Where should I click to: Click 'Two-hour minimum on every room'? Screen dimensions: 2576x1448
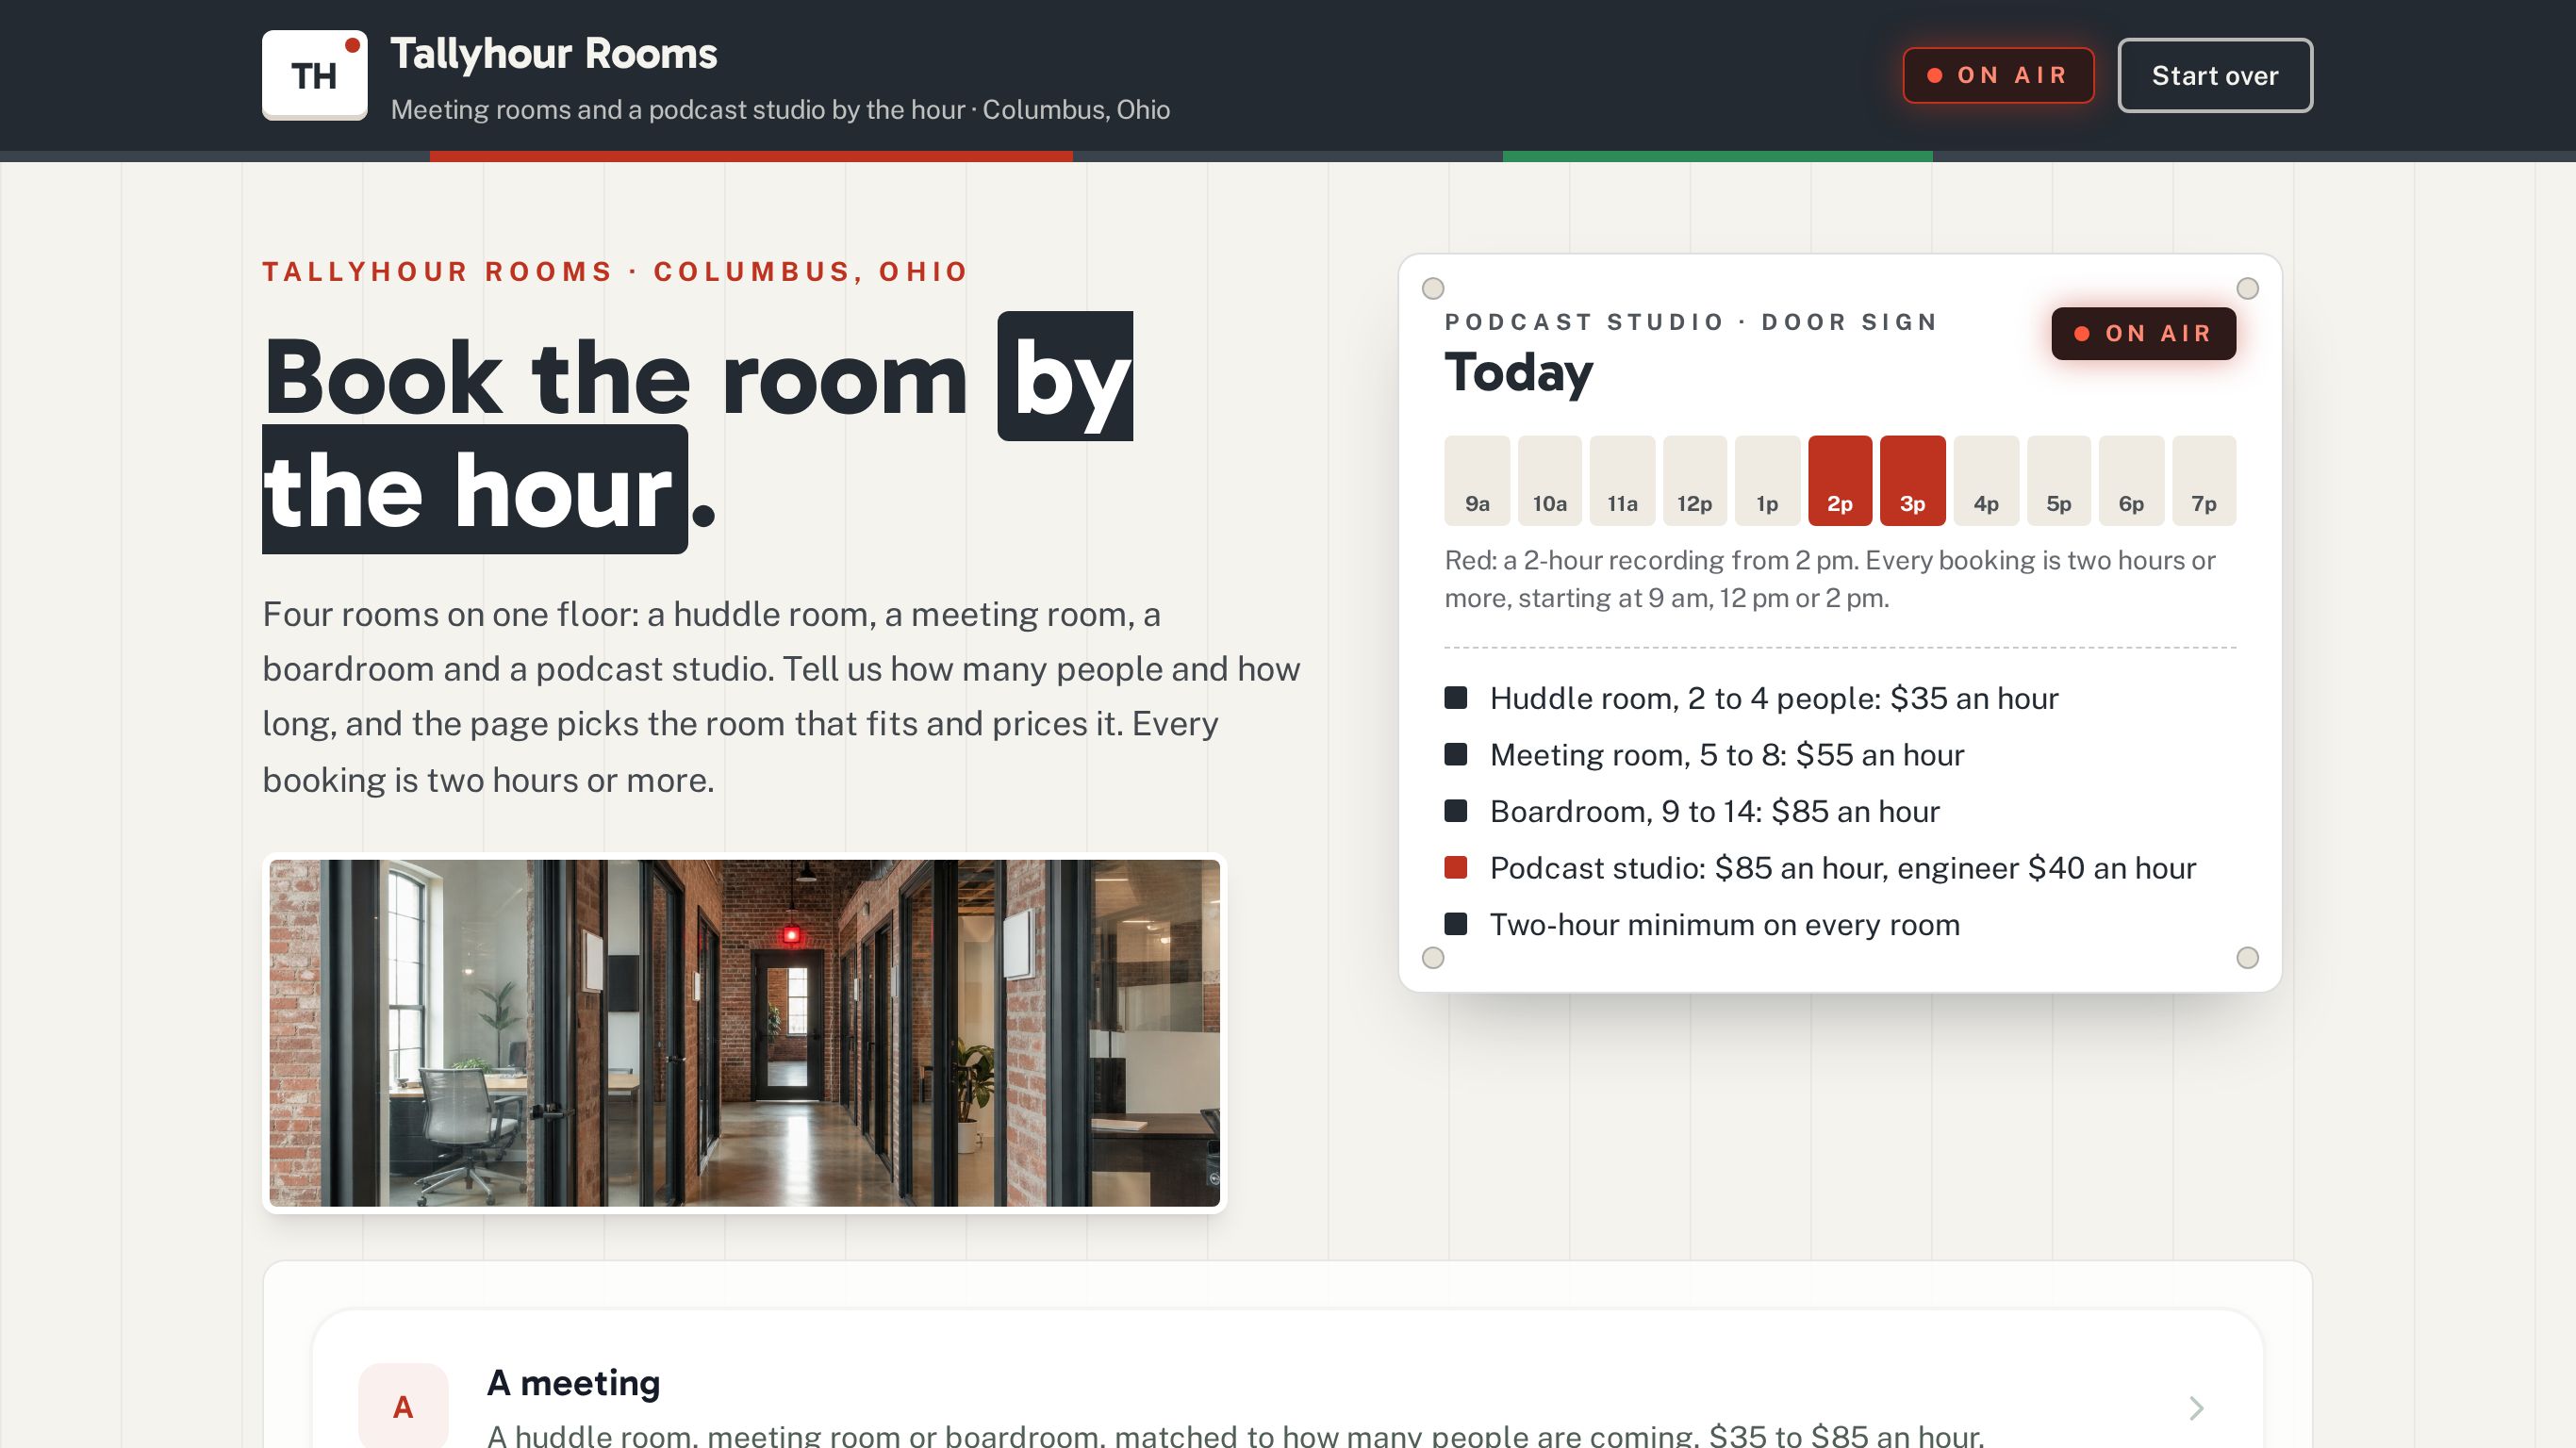pos(1724,924)
